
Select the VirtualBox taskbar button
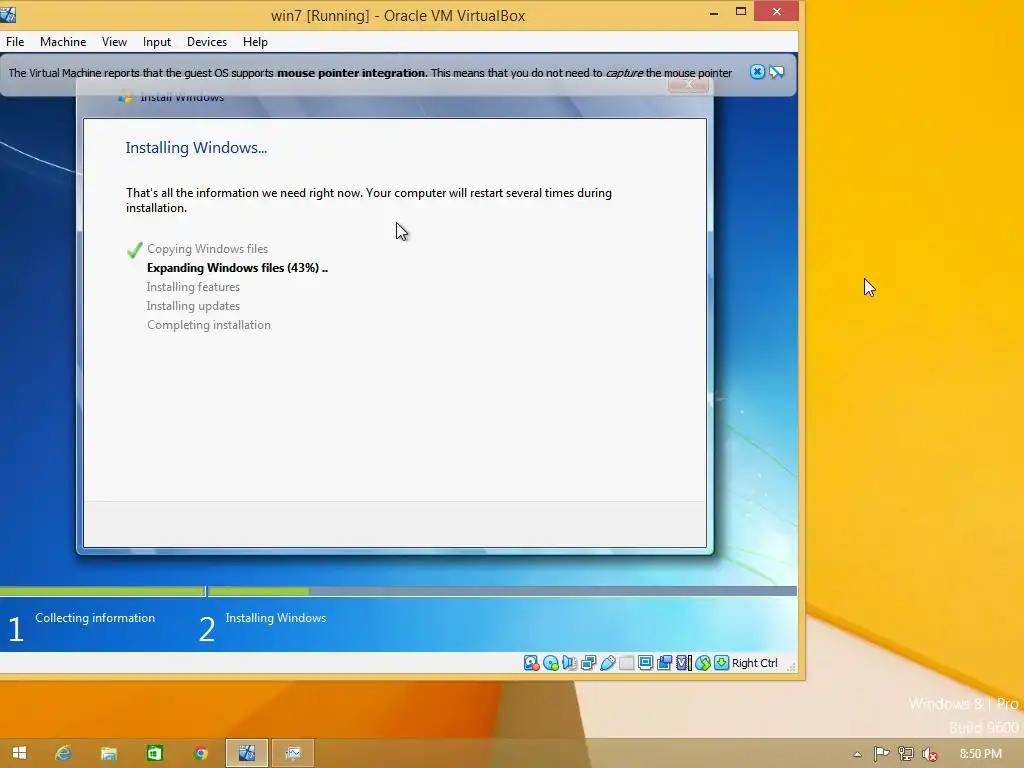[247, 753]
